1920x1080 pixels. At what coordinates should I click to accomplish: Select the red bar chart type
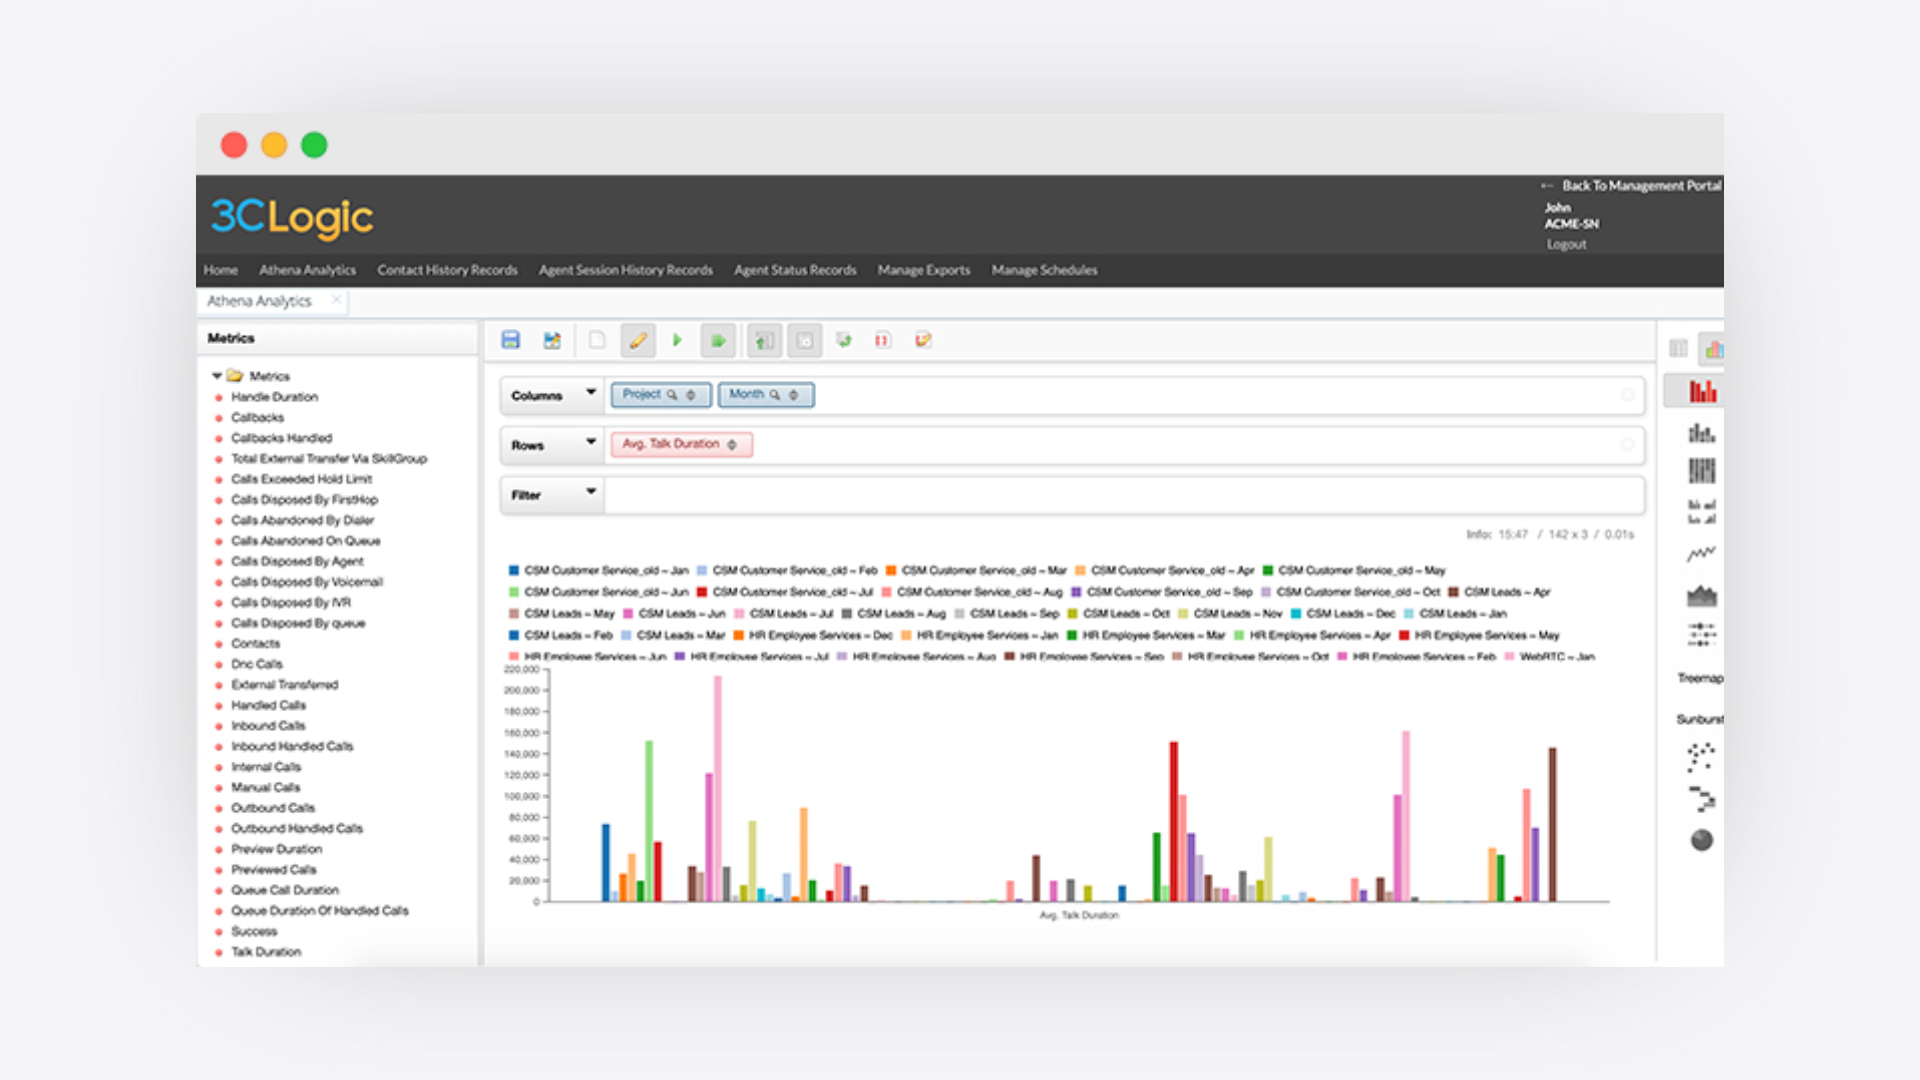pyautogui.click(x=1702, y=391)
